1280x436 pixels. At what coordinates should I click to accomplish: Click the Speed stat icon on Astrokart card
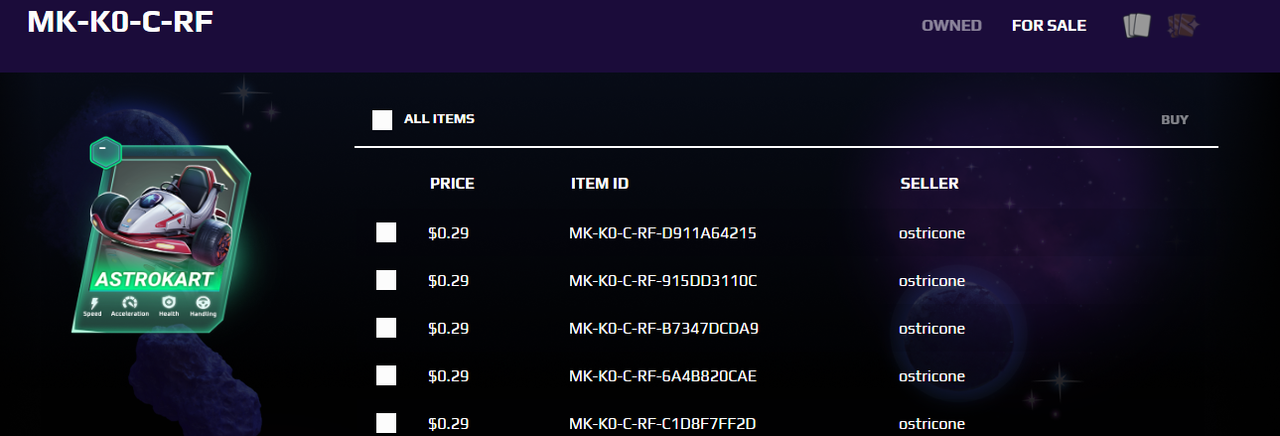pyautogui.click(x=93, y=302)
